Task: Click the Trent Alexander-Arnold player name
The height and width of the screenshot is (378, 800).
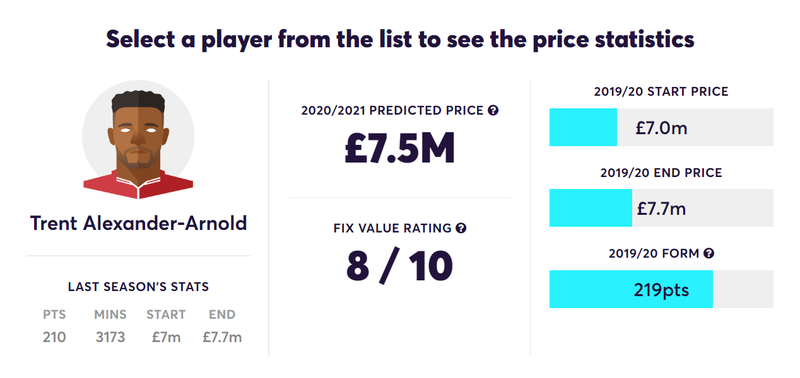Action: pos(138,223)
